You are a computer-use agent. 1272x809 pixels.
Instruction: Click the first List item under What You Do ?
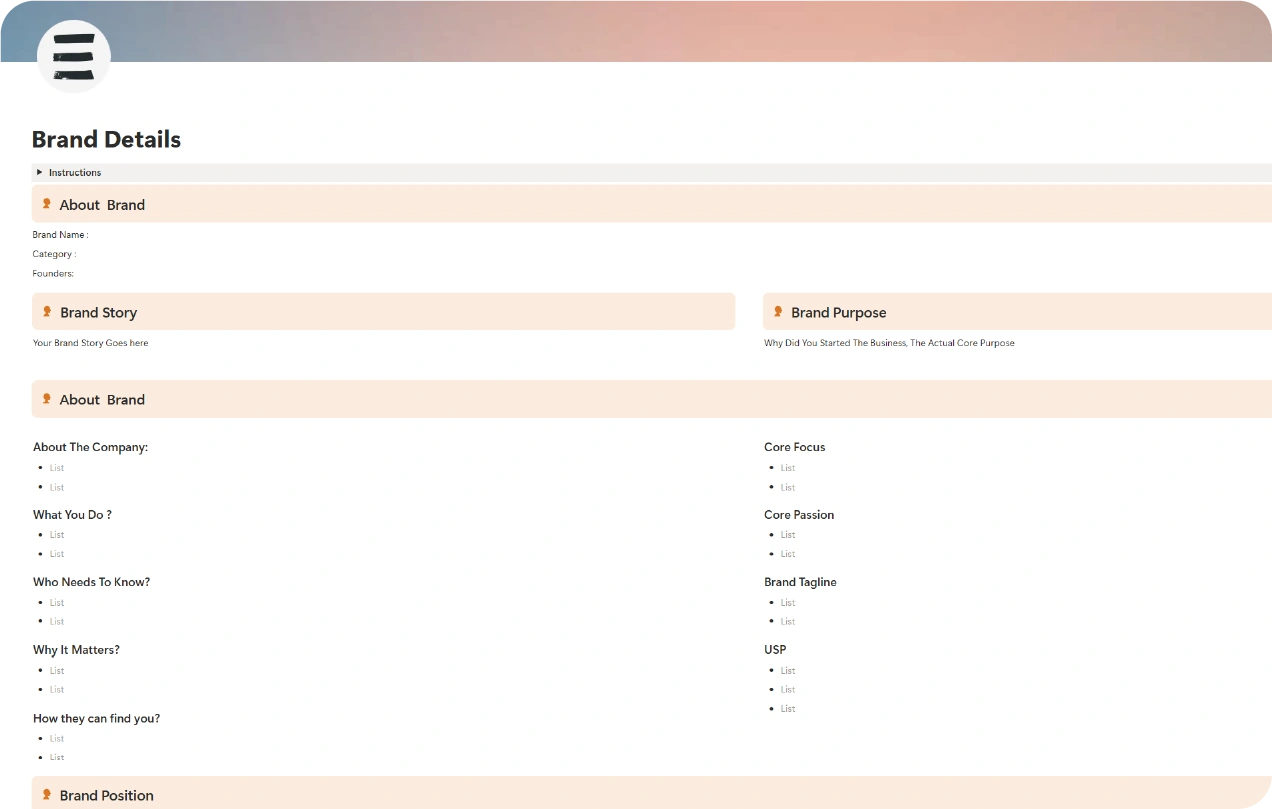[57, 535]
